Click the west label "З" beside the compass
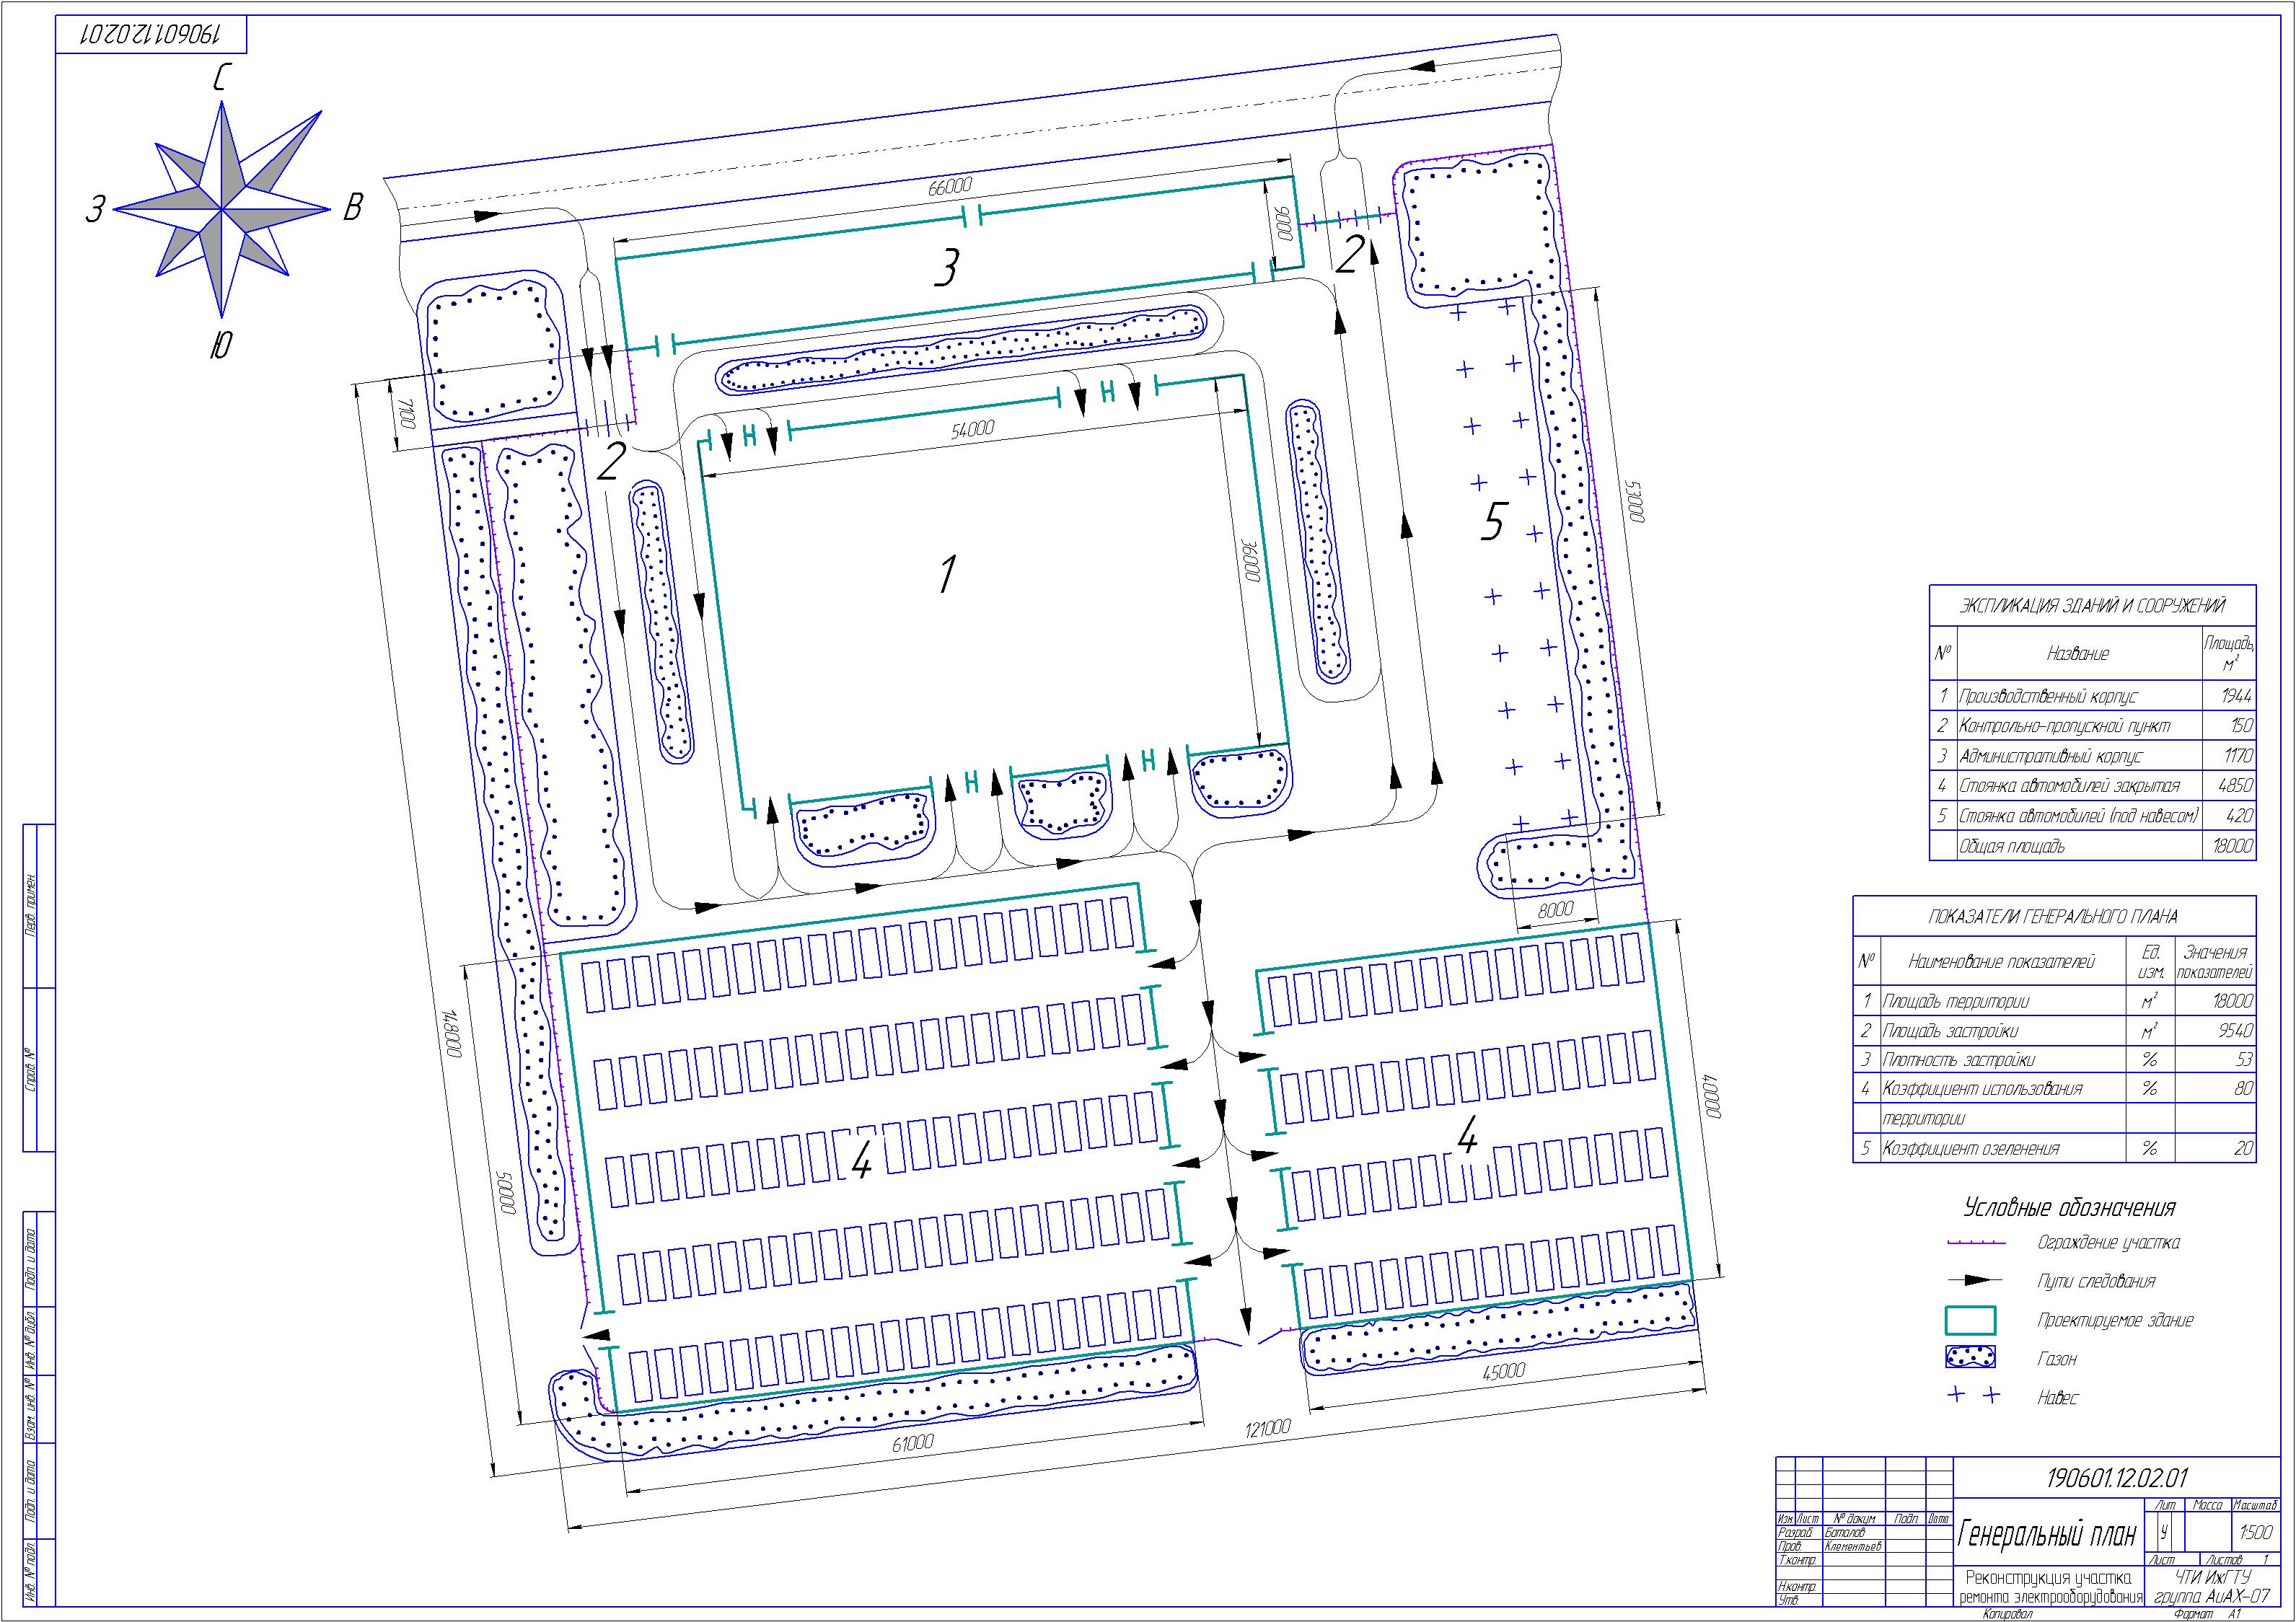This screenshot has width=2296, height=1622. click(95, 209)
